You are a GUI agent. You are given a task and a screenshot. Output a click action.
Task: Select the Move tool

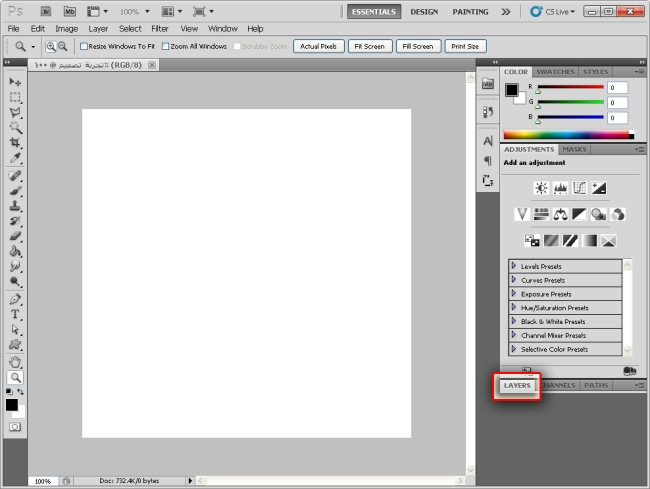[x=15, y=81]
